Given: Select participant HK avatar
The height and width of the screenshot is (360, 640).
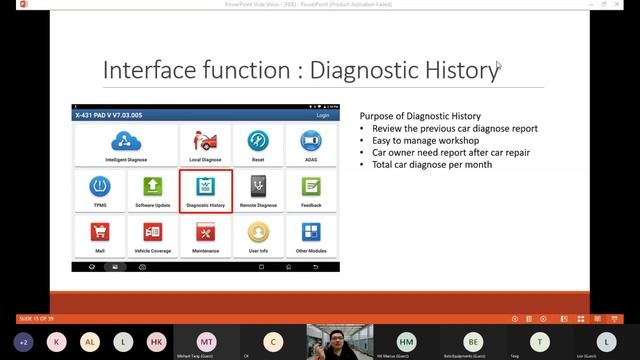Looking at the screenshot, I should [156, 342].
